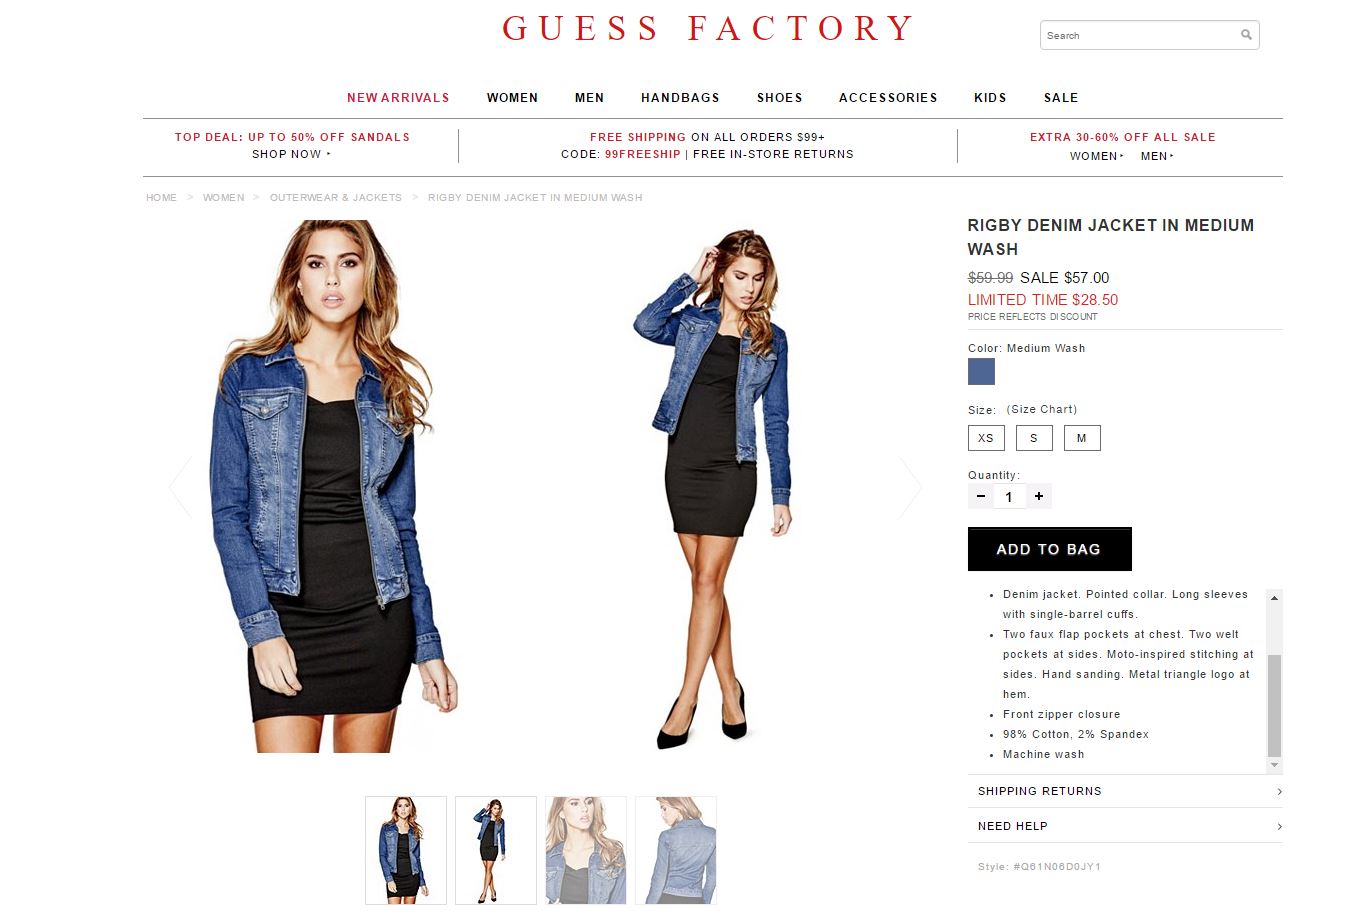Click the search magnifier icon

1246,35
